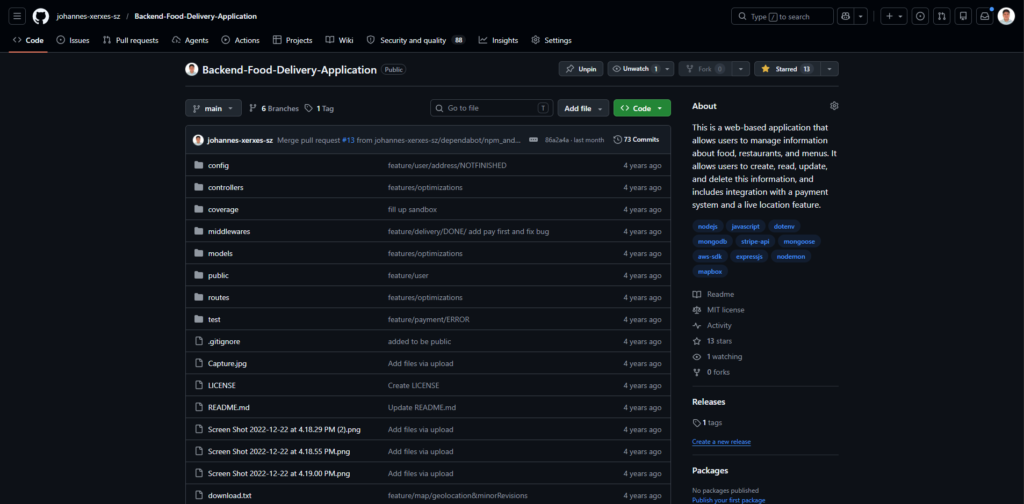Toggle the Starred button to unstar the repository
The image size is (1024, 504).
point(786,69)
